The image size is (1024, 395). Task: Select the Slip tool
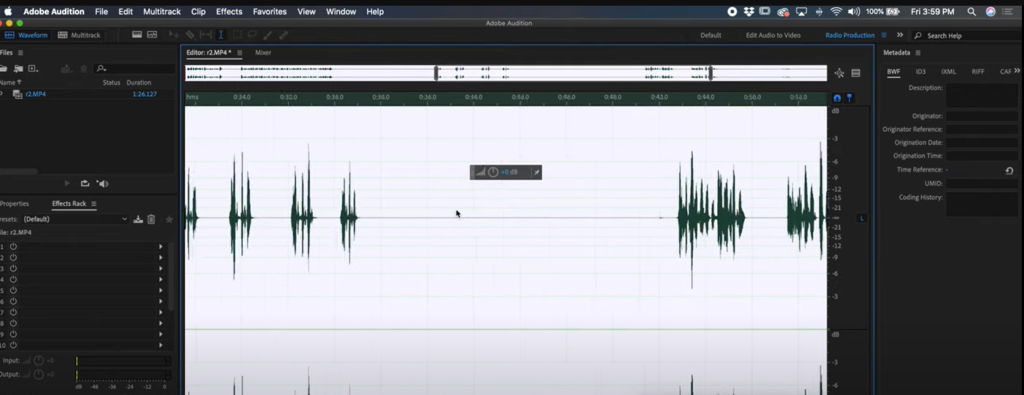205,35
